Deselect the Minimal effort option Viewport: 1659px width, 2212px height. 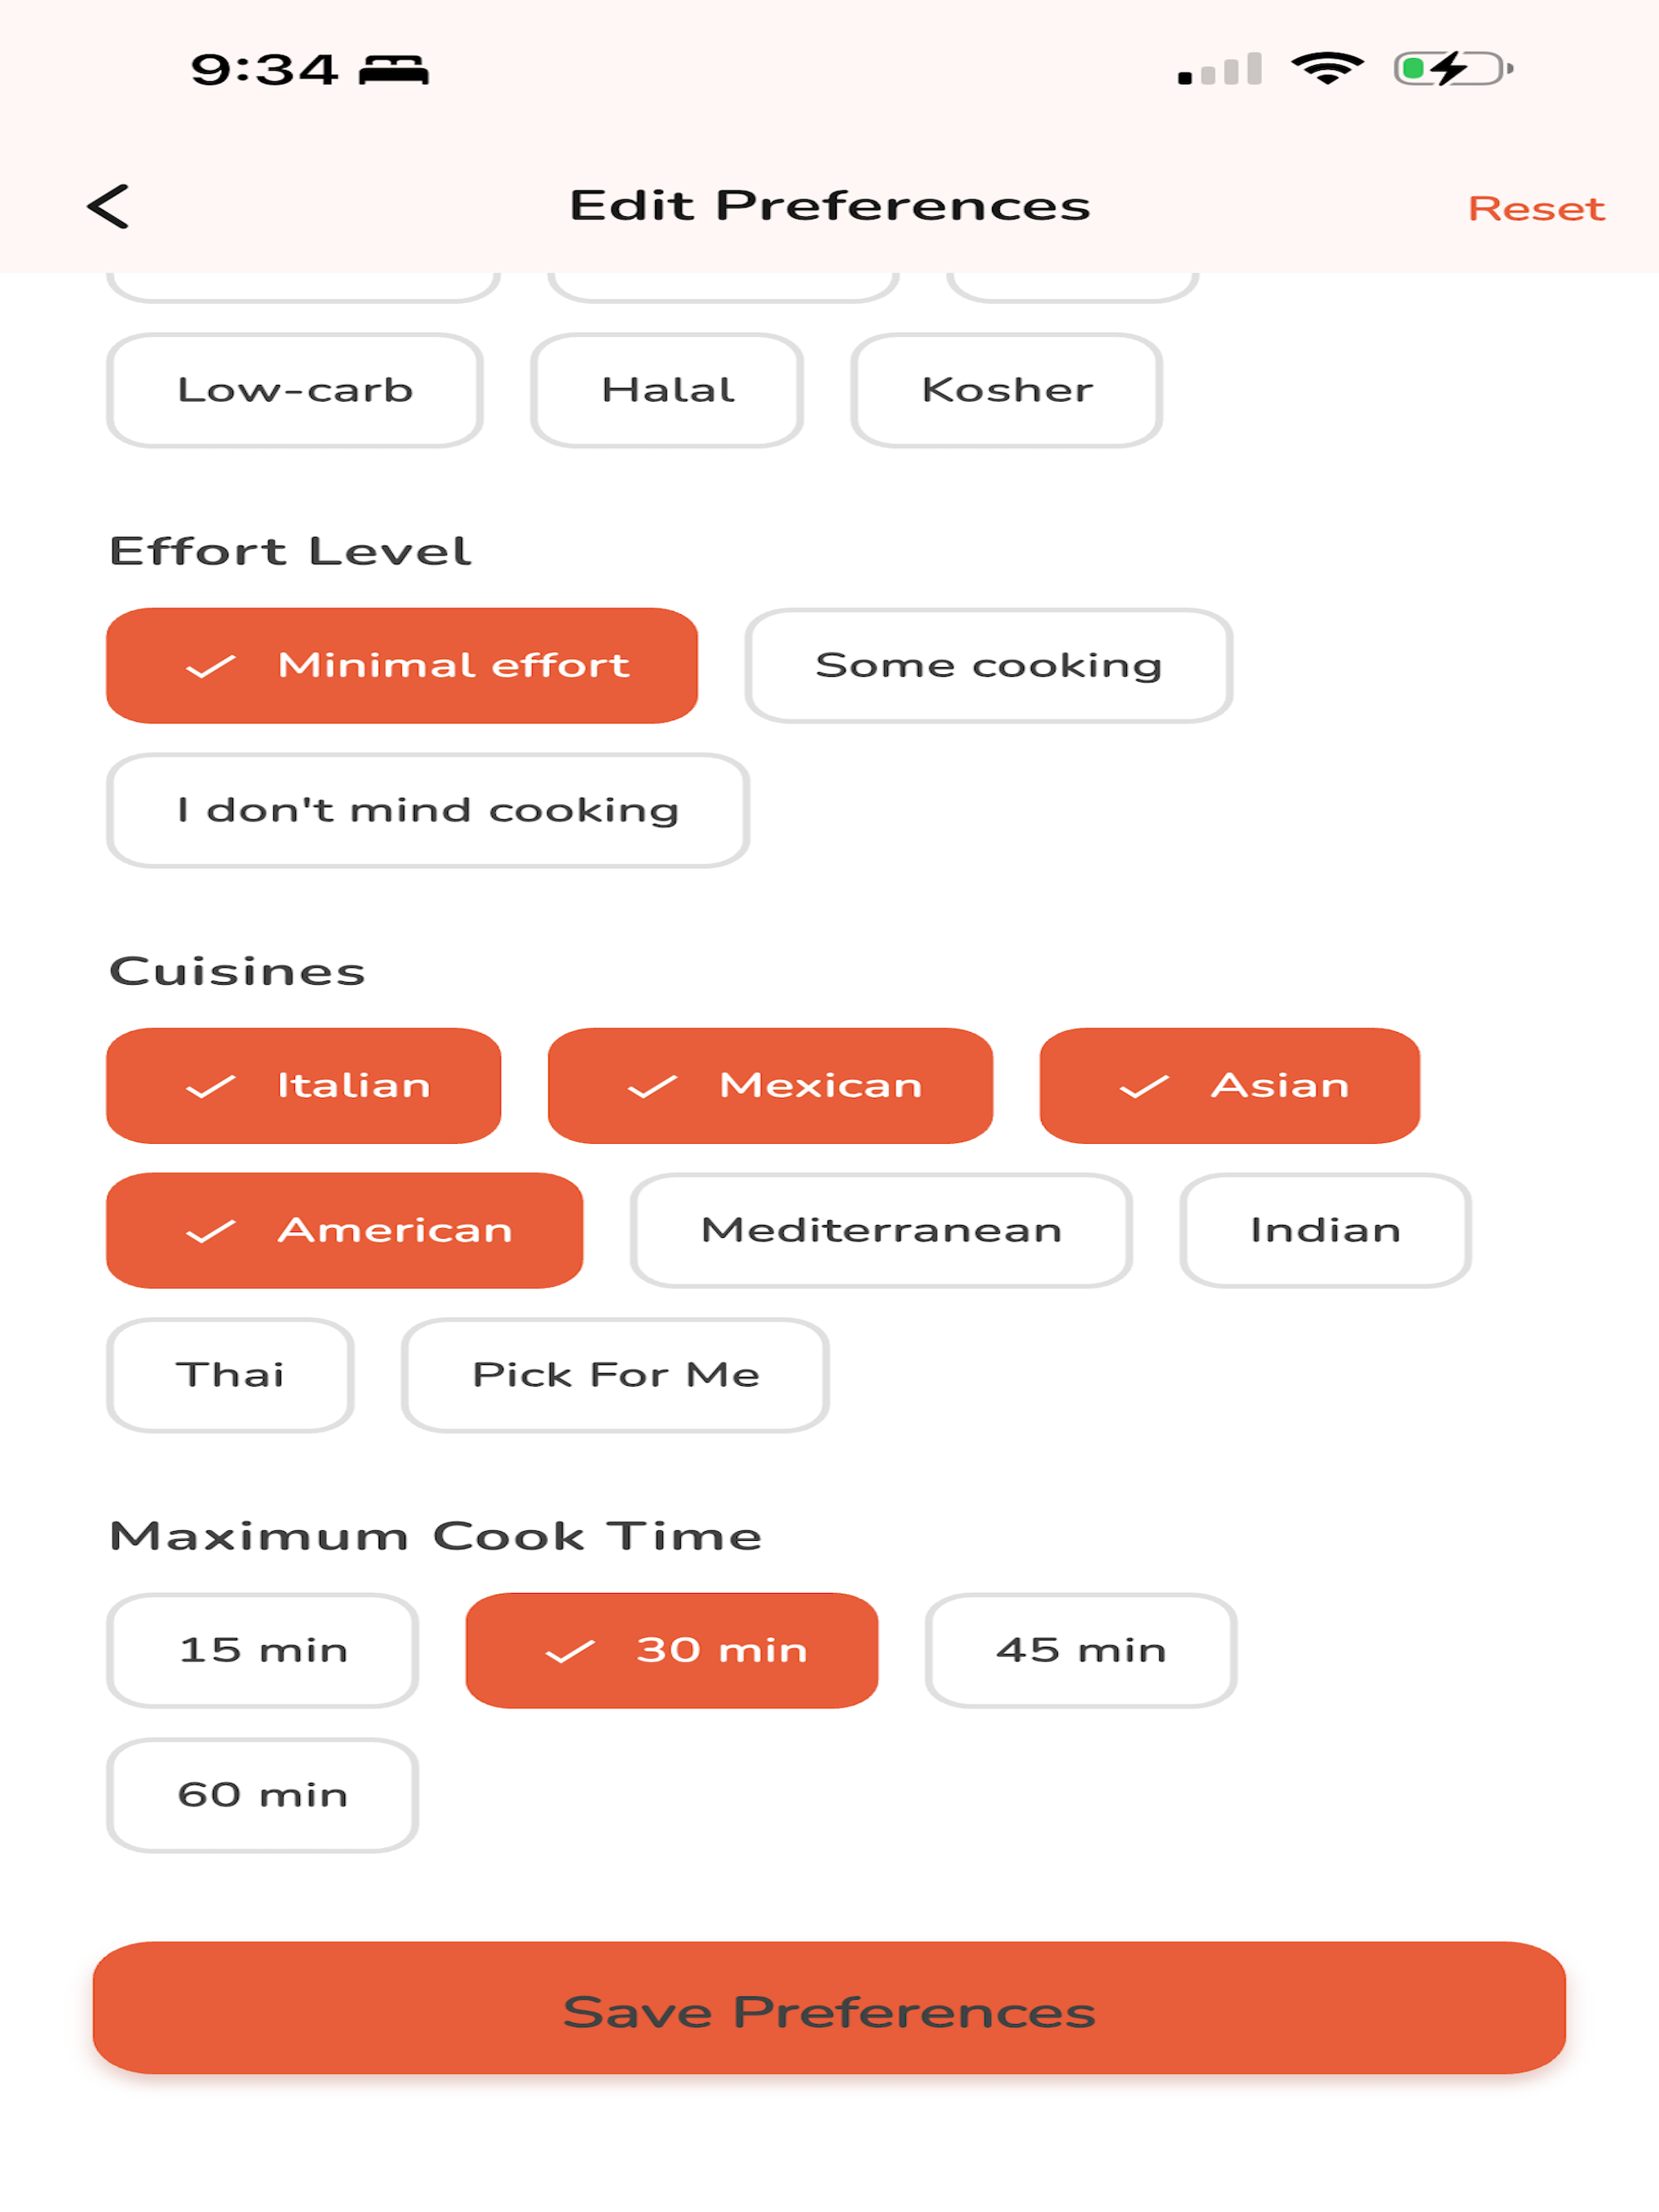402,665
